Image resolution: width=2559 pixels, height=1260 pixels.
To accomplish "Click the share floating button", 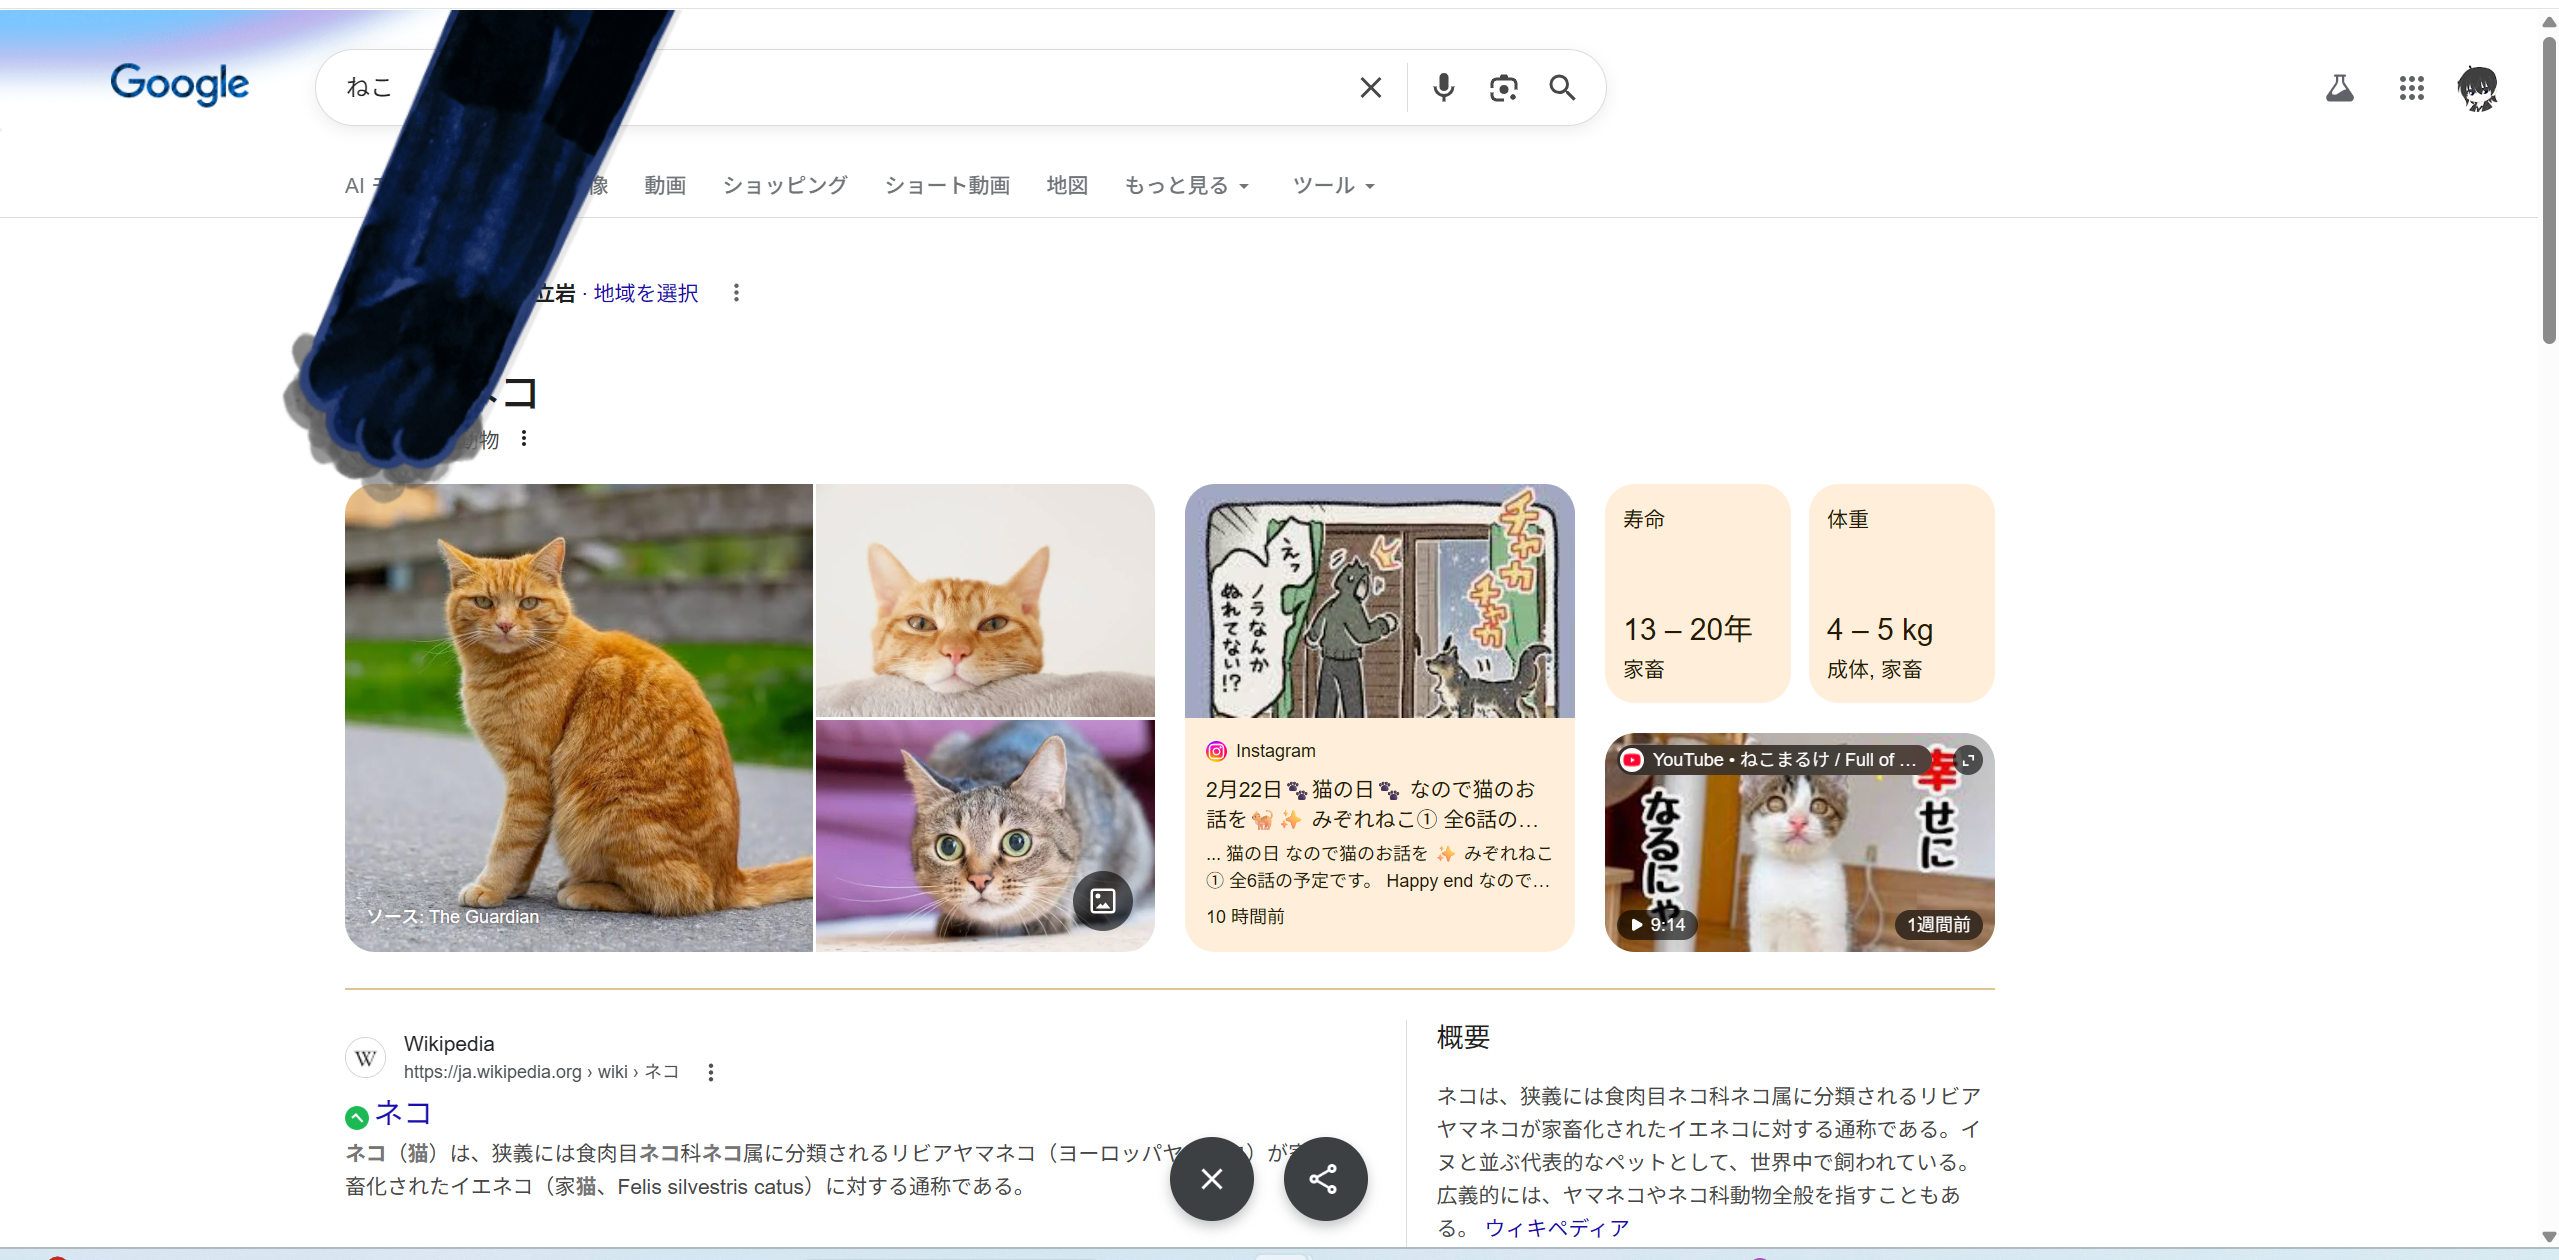I will pyautogui.click(x=1325, y=1179).
